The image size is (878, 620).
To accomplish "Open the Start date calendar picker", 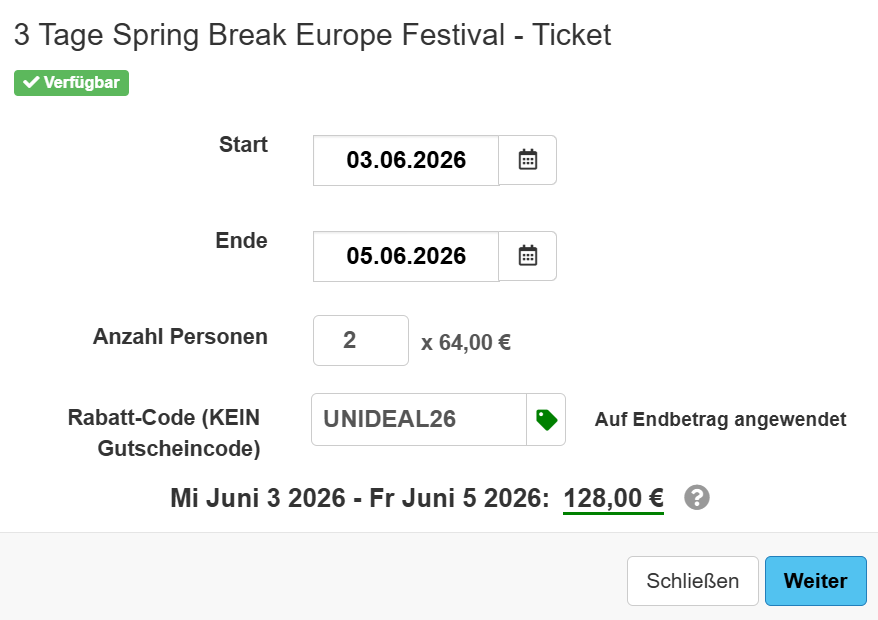I will (x=530, y=160).
